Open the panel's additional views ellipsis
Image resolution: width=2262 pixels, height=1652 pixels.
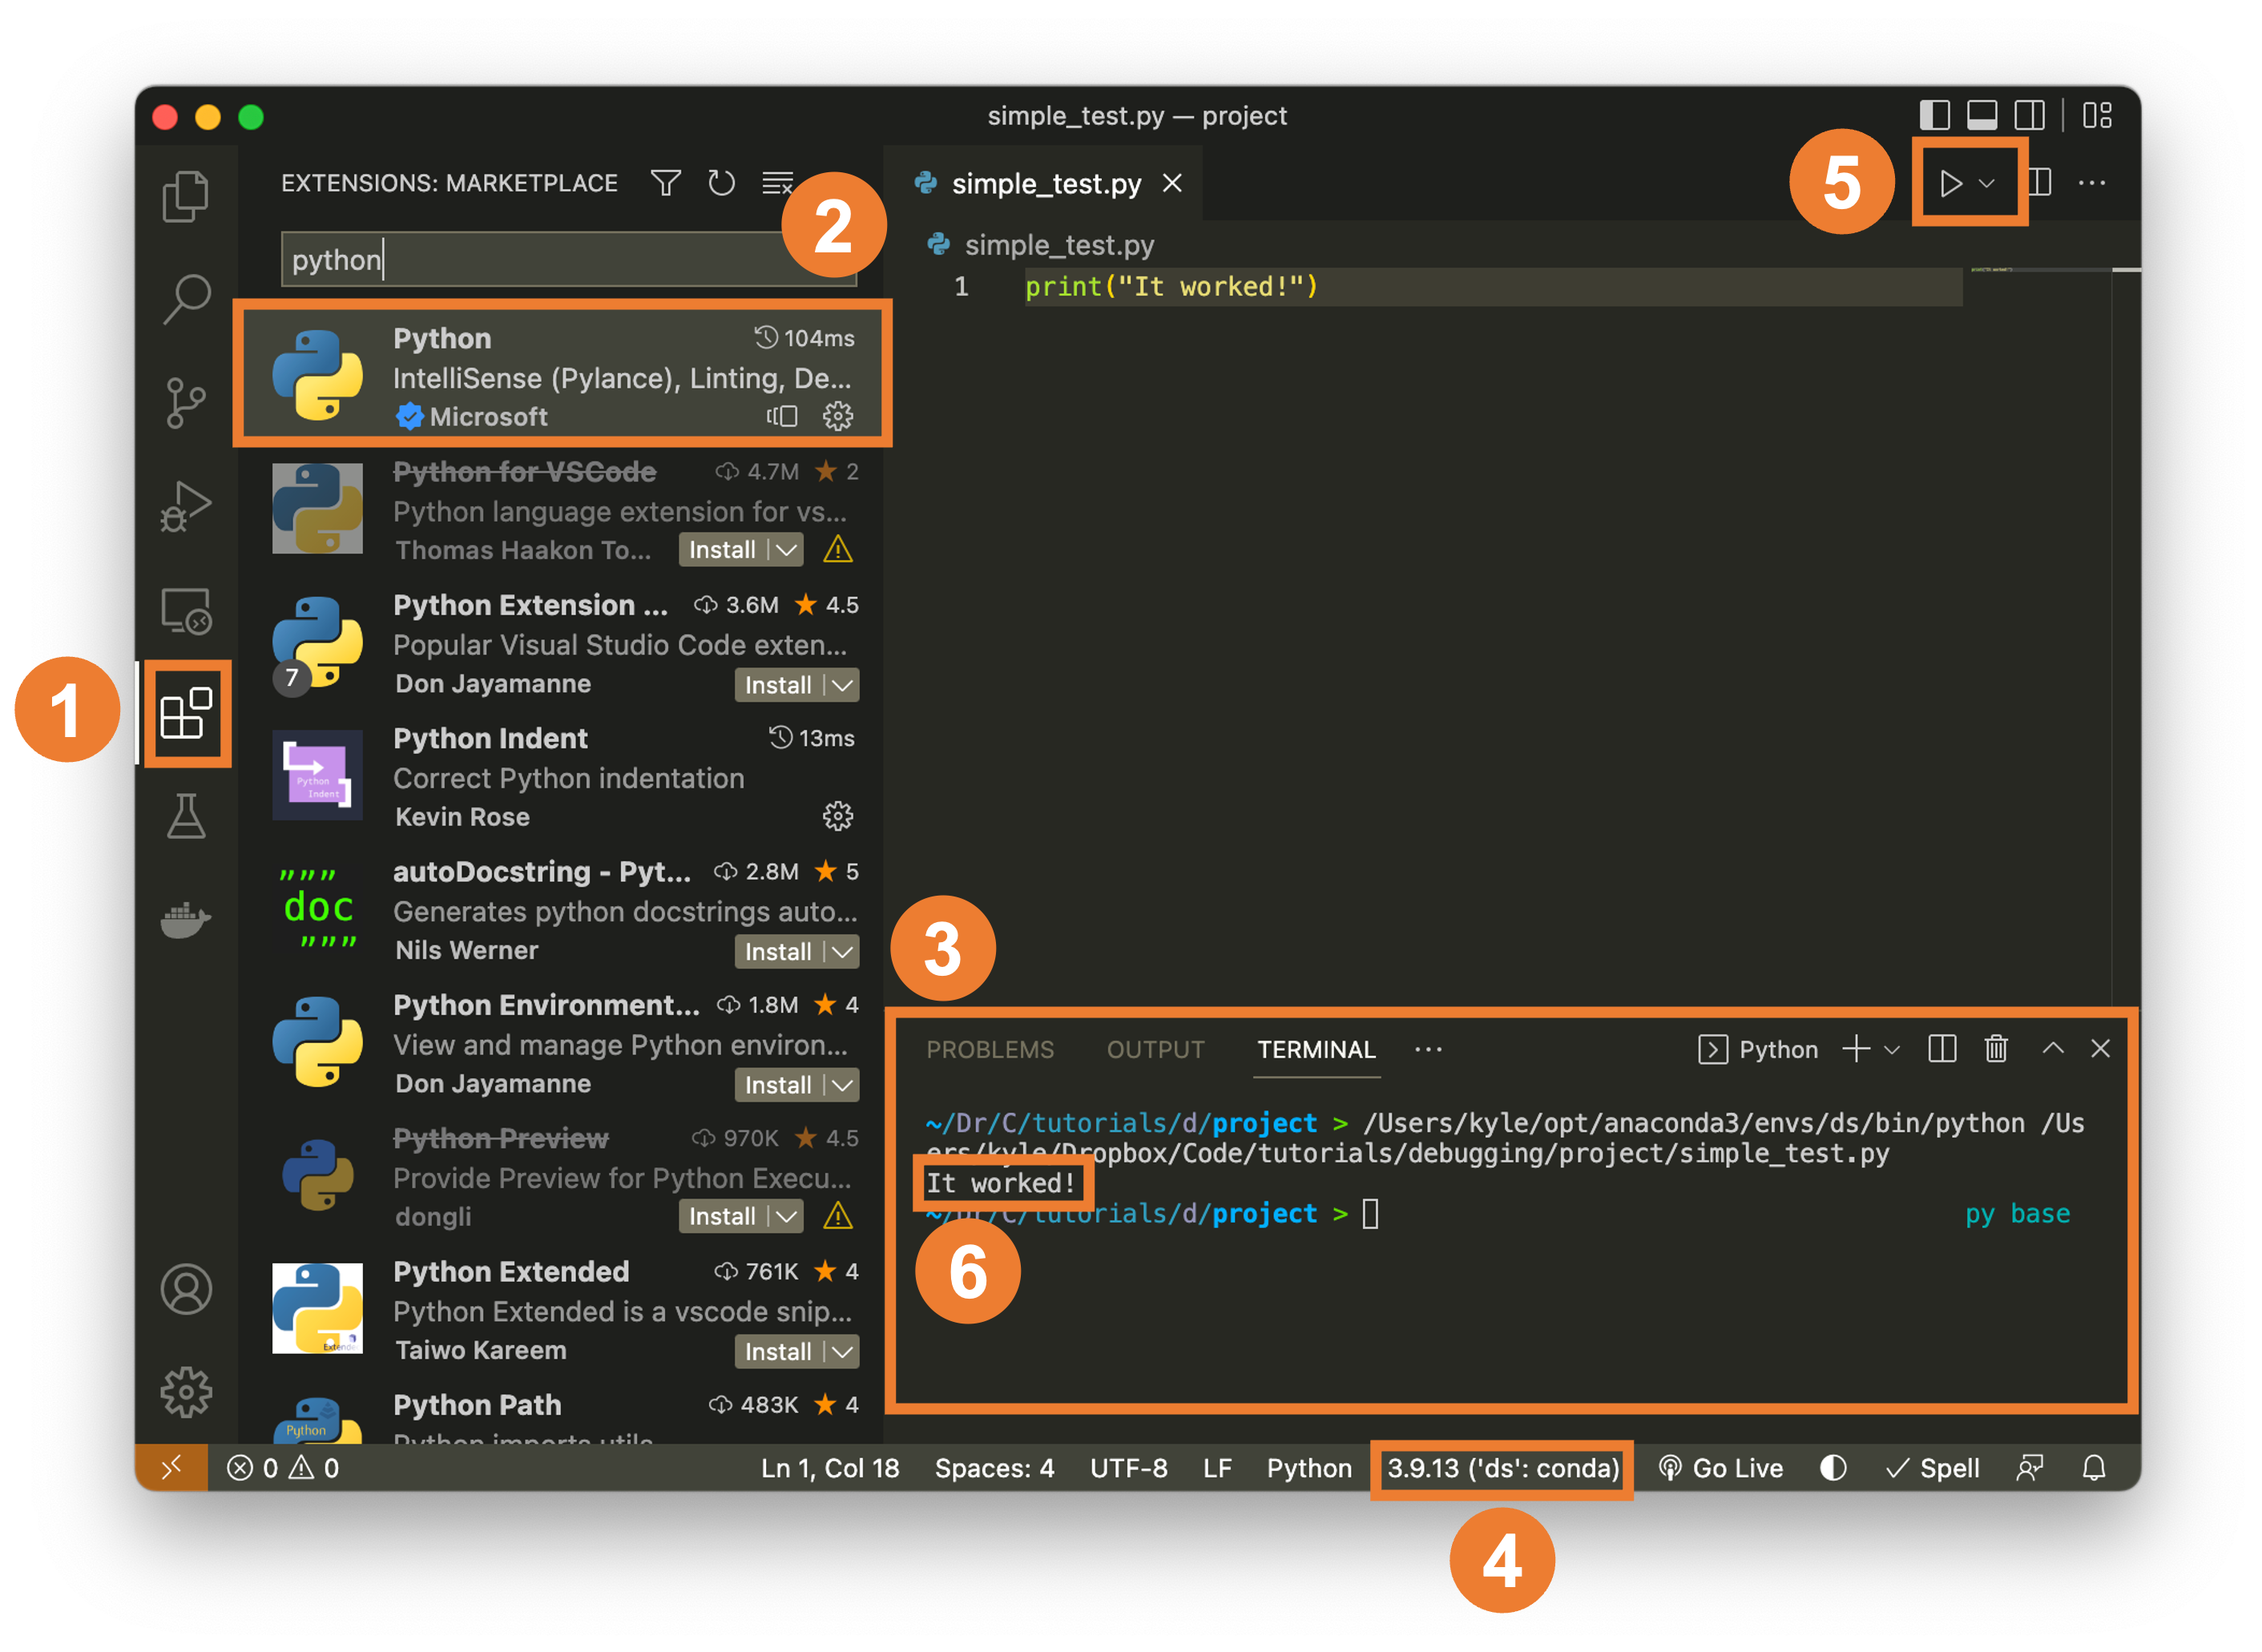click(x=1428, y=1049)
